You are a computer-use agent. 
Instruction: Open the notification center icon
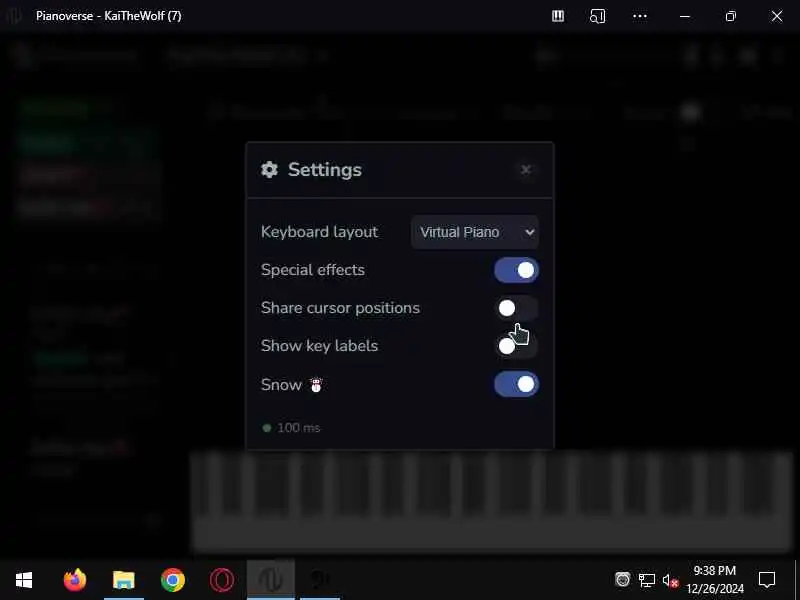[767, 580]
